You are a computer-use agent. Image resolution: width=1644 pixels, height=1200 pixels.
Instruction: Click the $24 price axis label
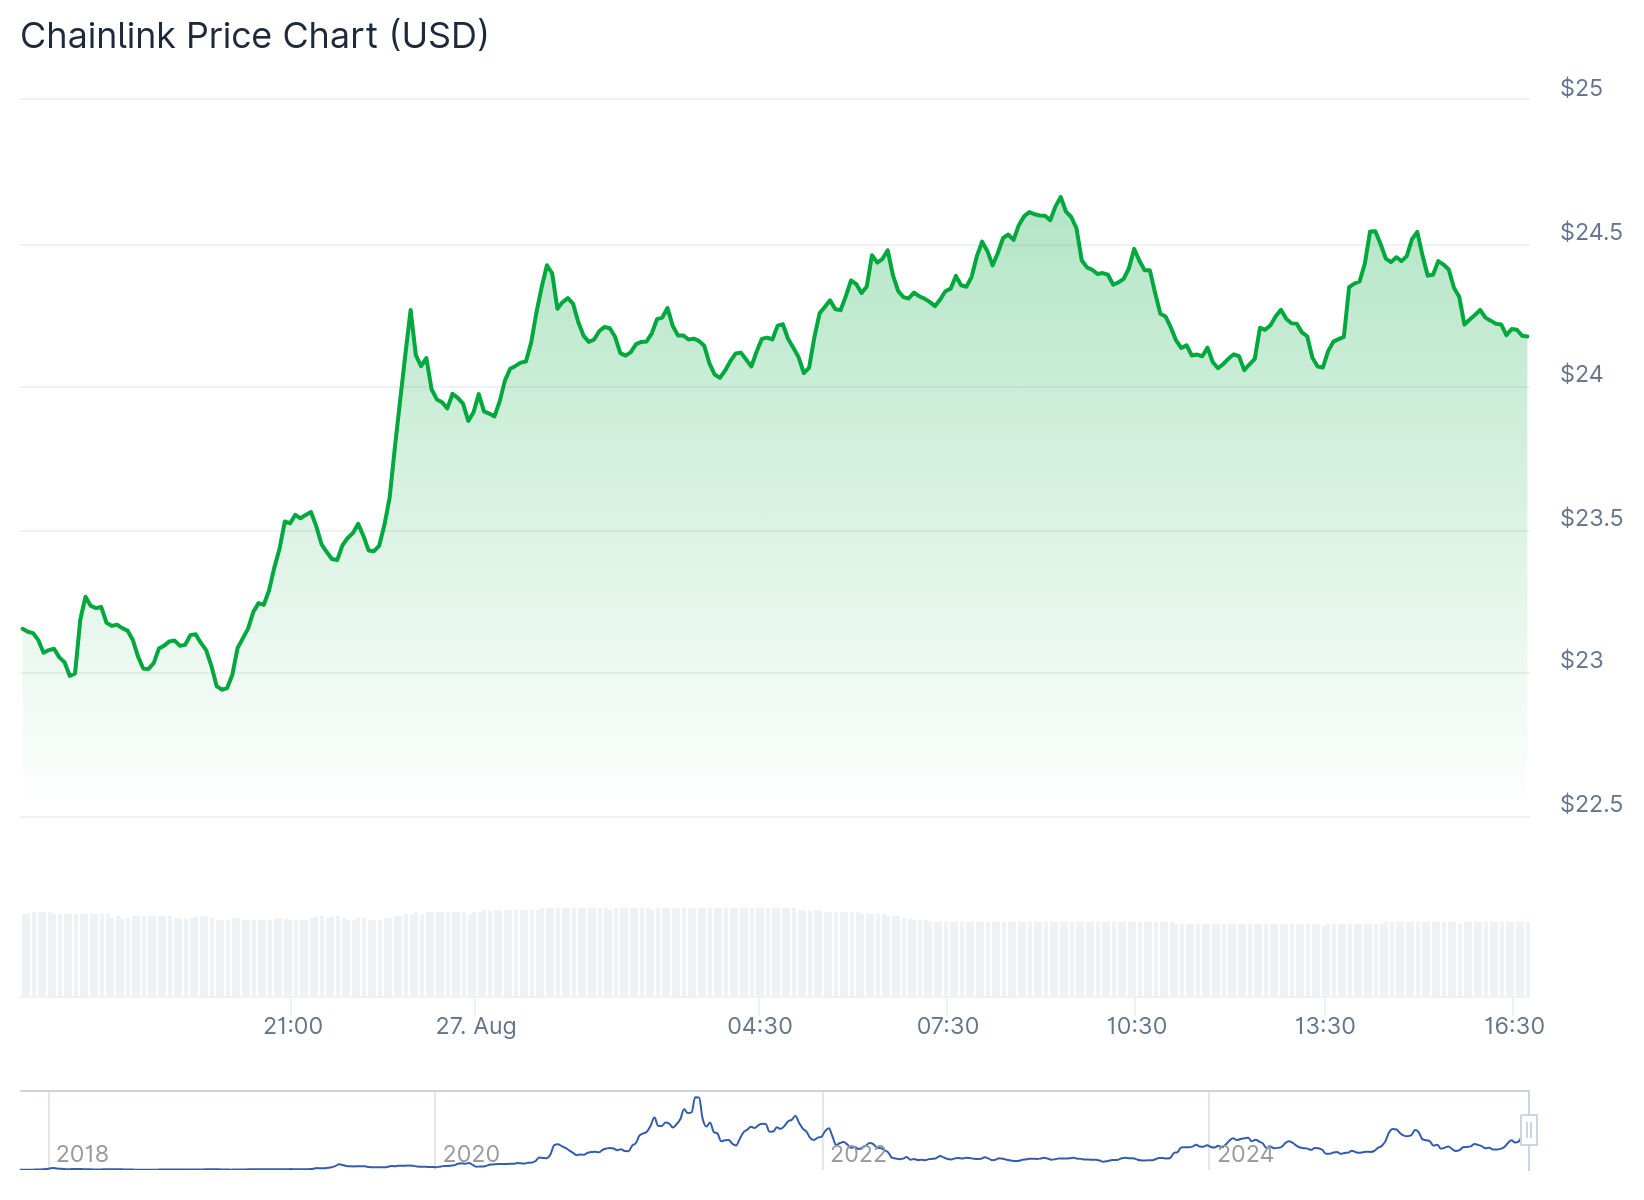point(1581,374)
